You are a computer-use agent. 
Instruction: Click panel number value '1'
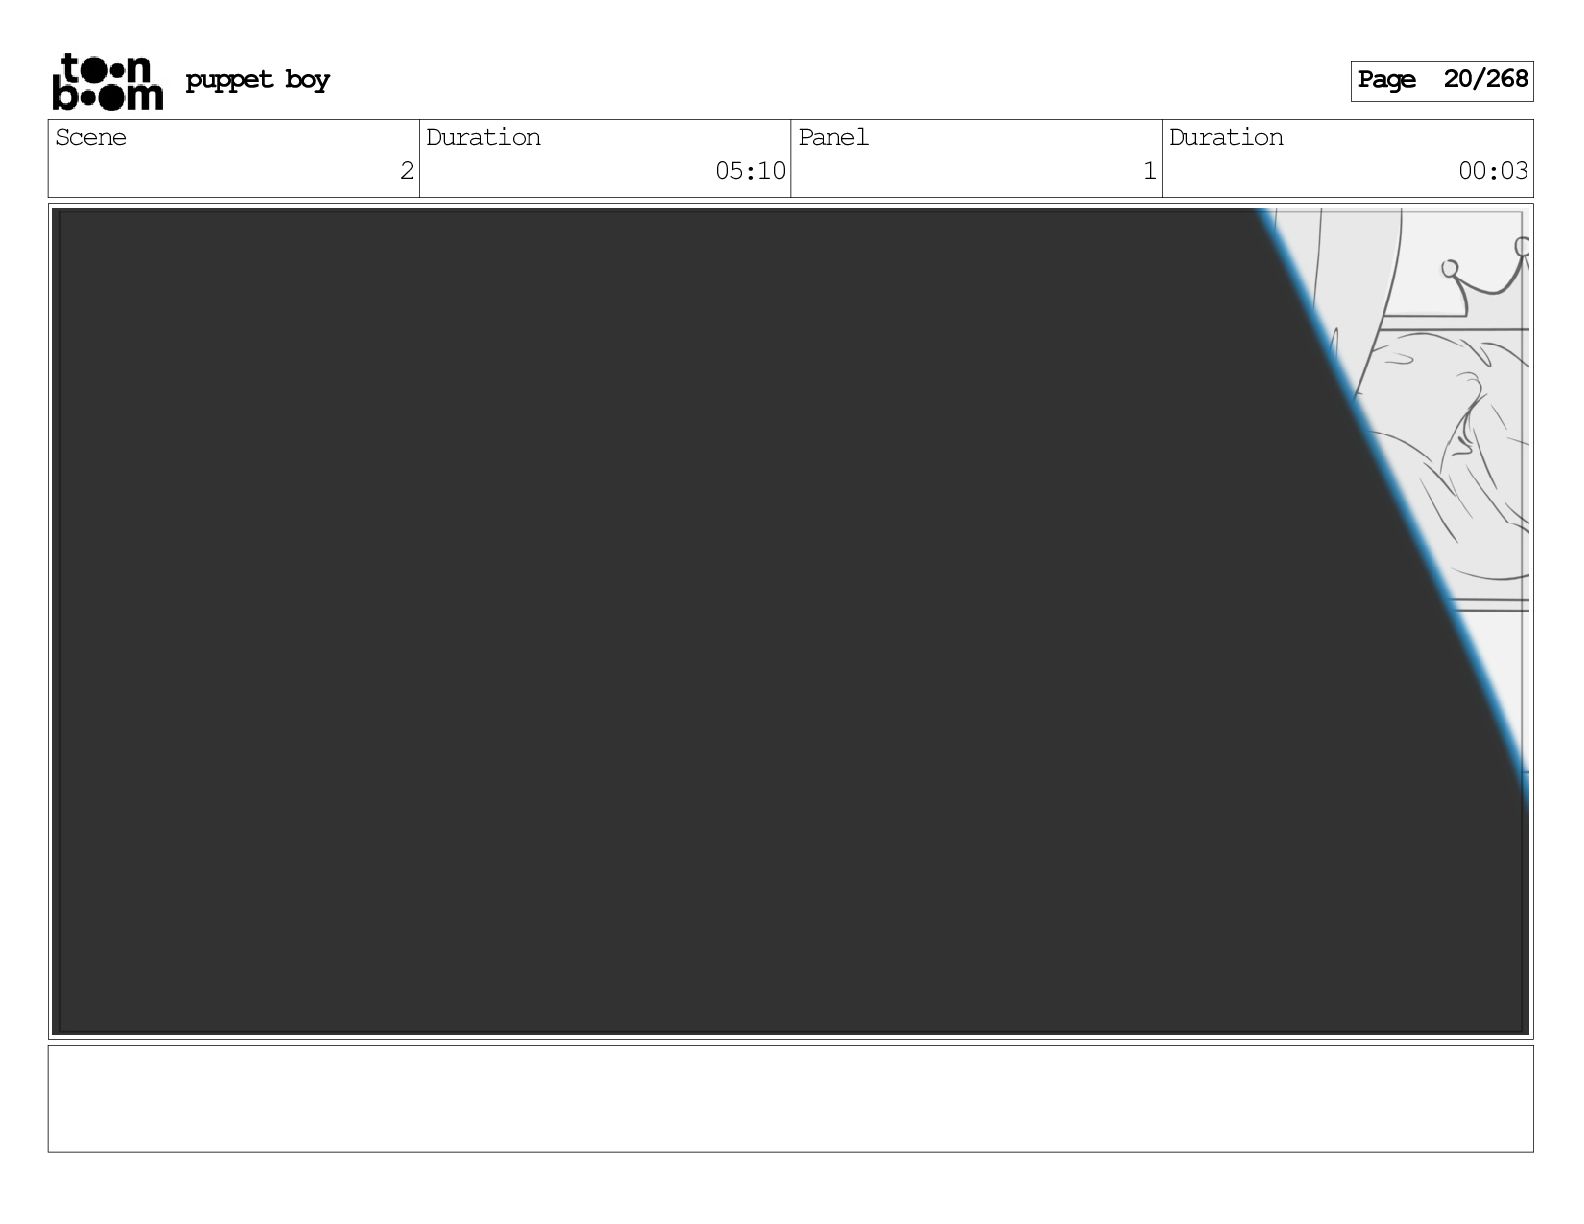click(1150, 171)
